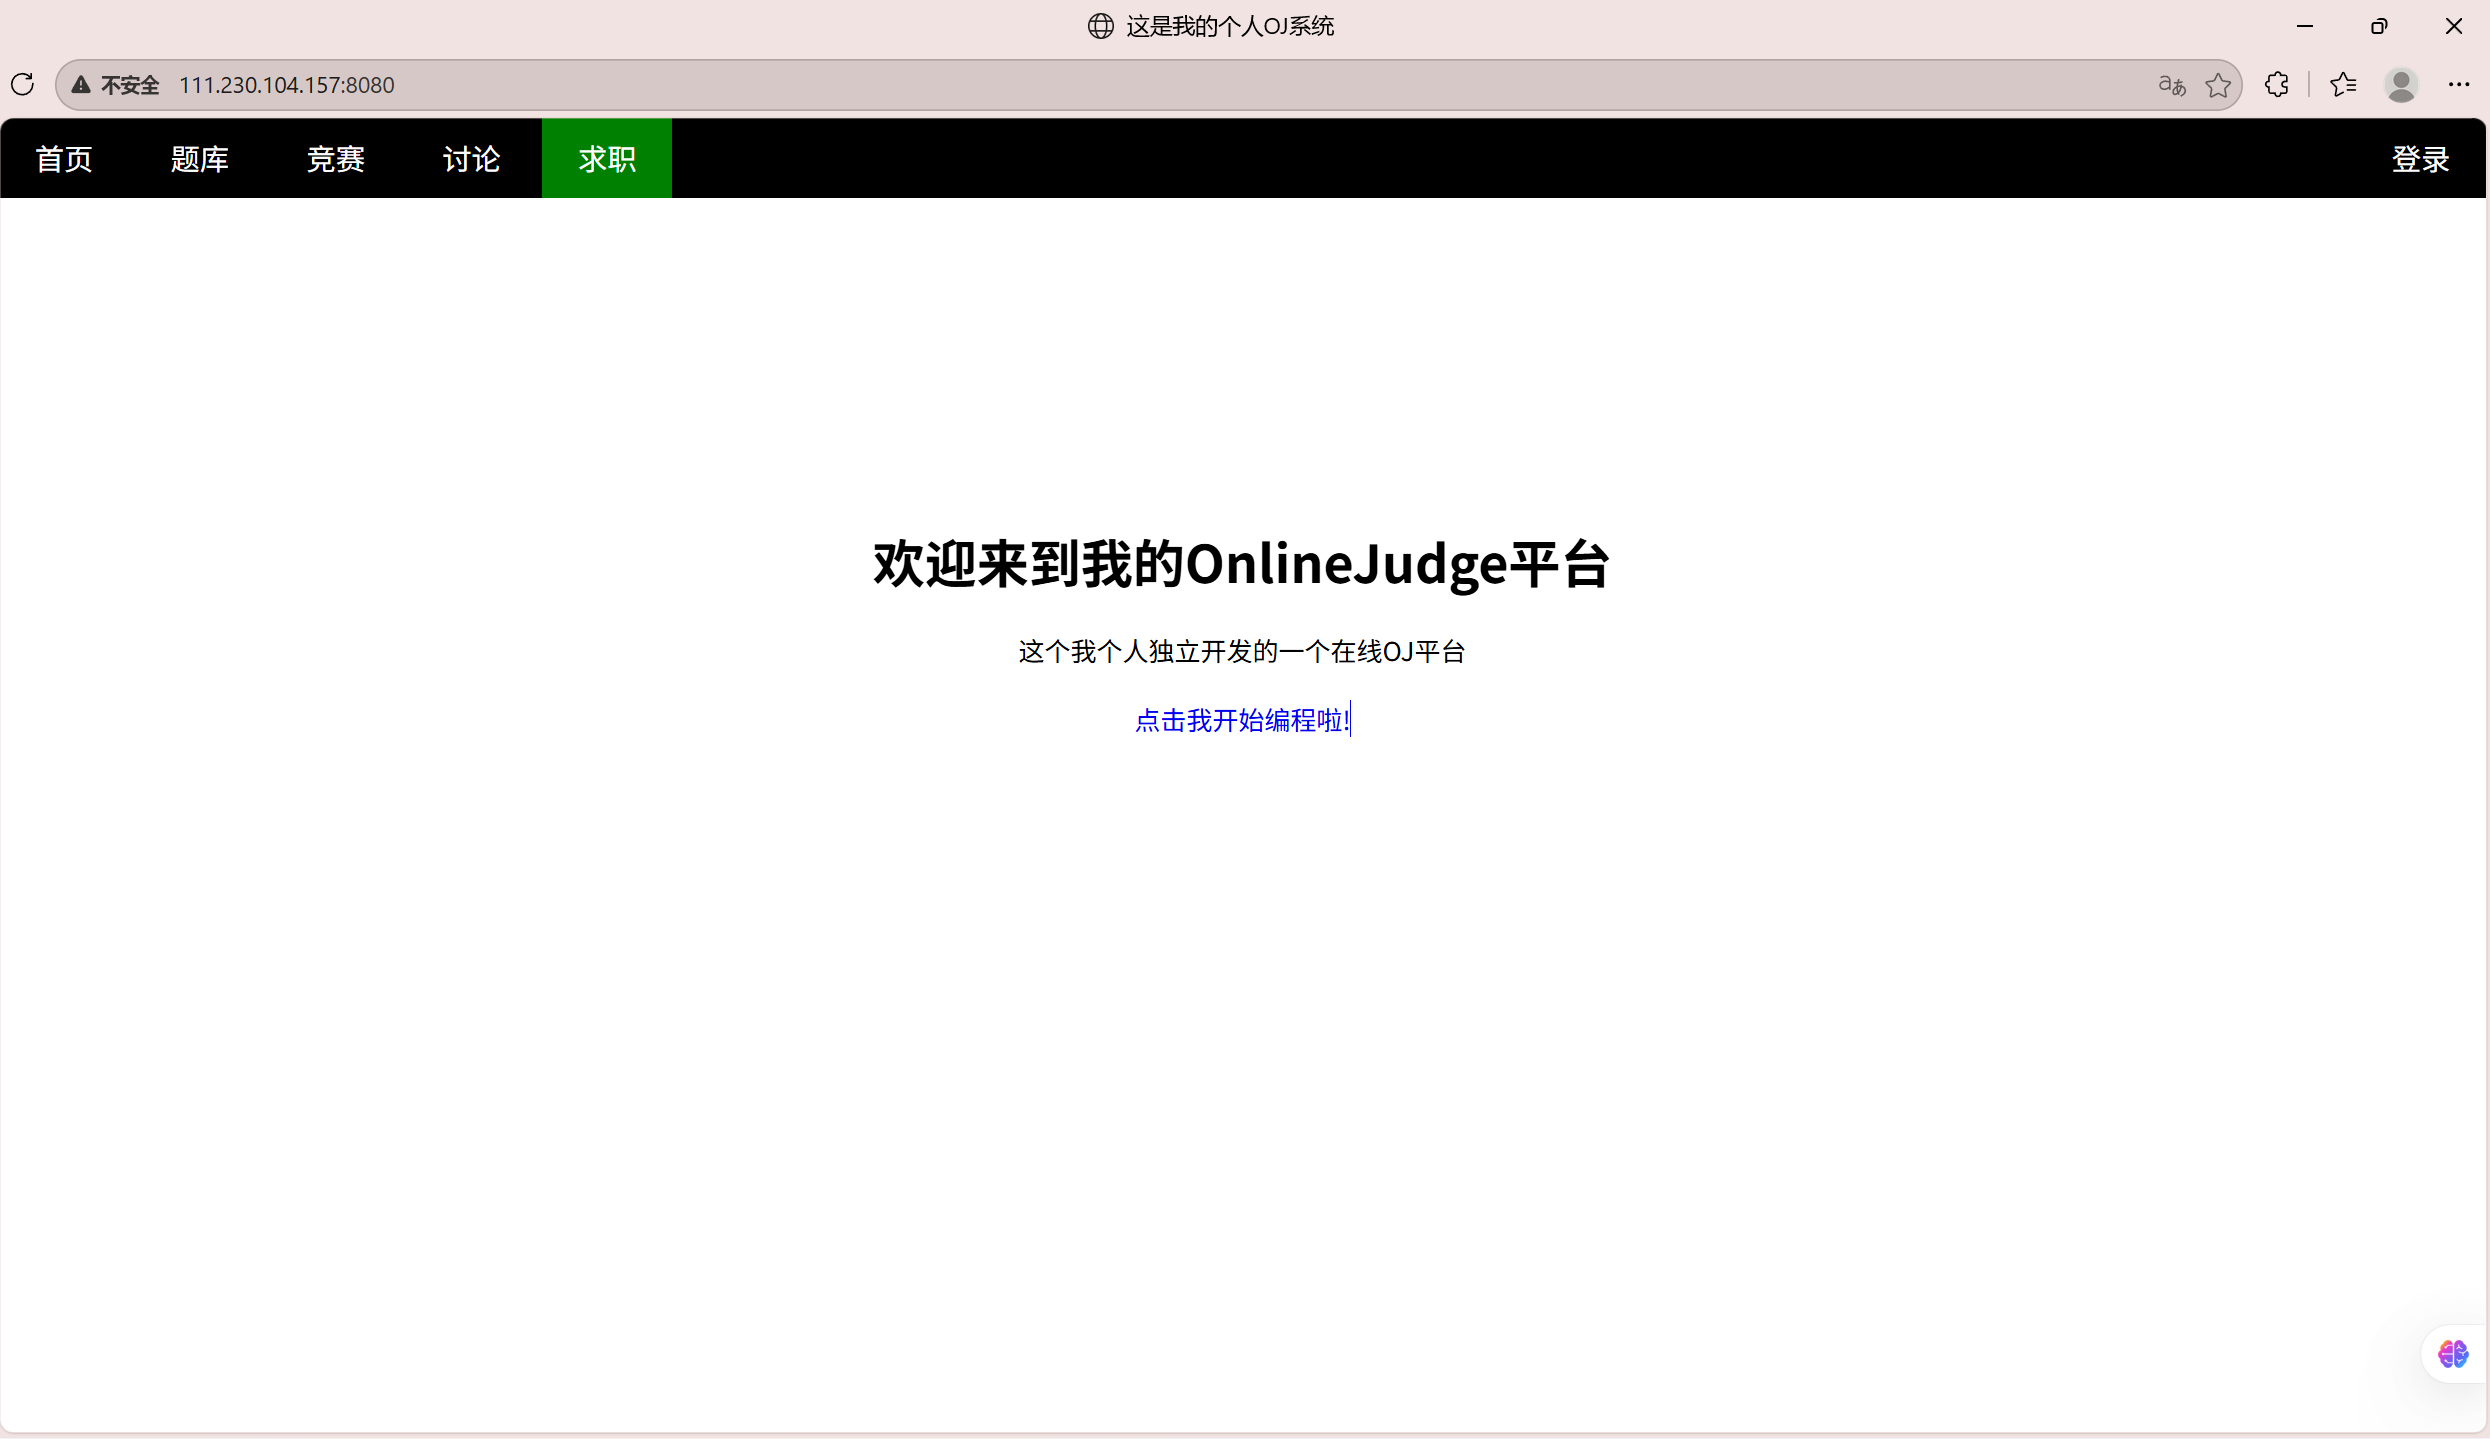Open the browser extensions puzzle icon
The width and height of the screenshot is (2490, 1439).
coord(2277,85)
